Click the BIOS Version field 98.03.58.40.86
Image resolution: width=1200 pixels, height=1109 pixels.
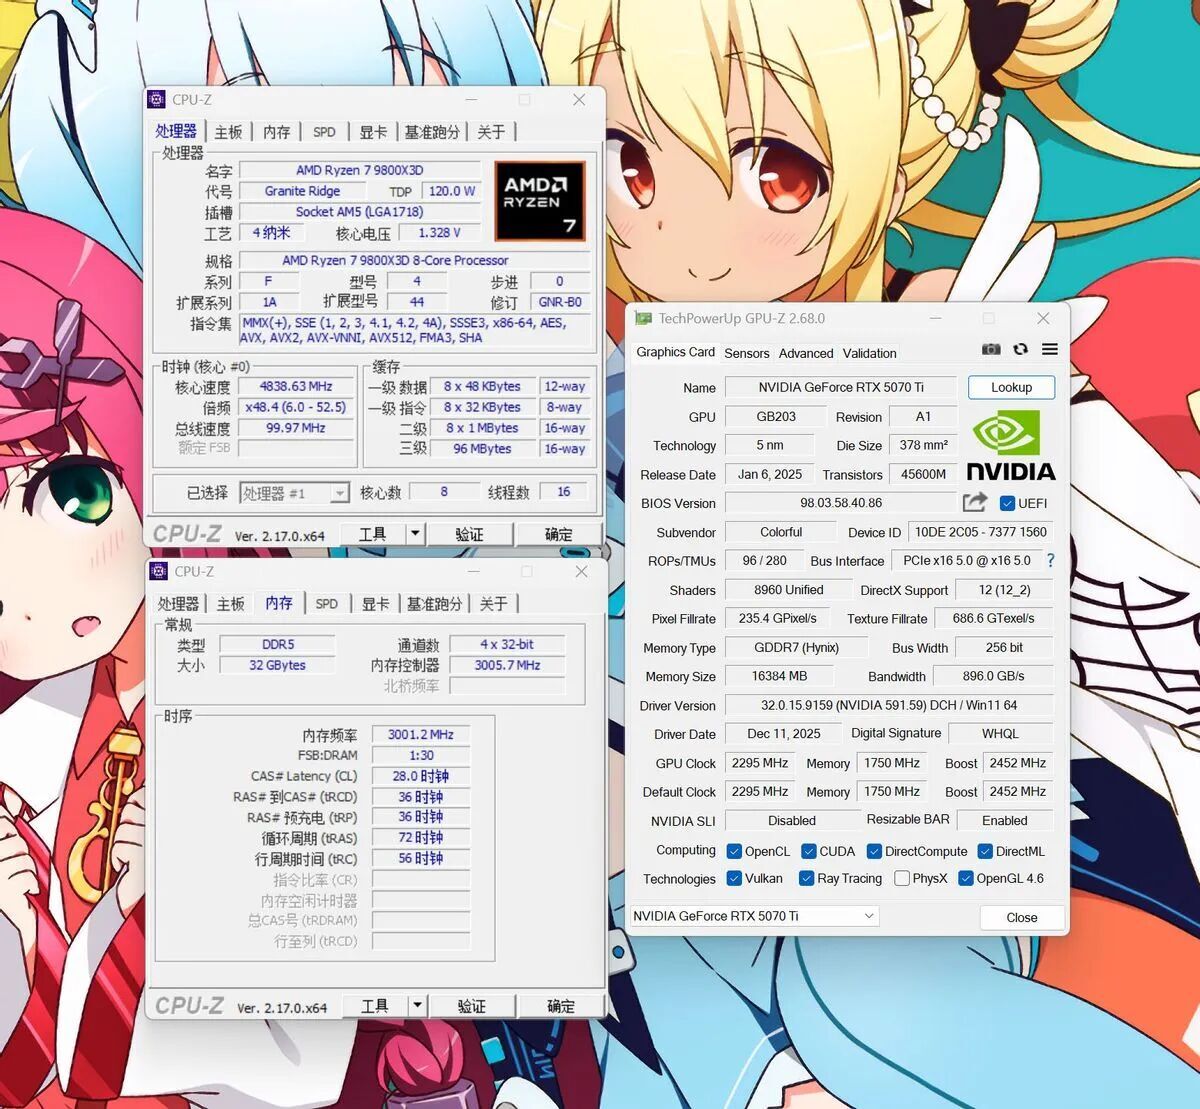click(841, 503)
